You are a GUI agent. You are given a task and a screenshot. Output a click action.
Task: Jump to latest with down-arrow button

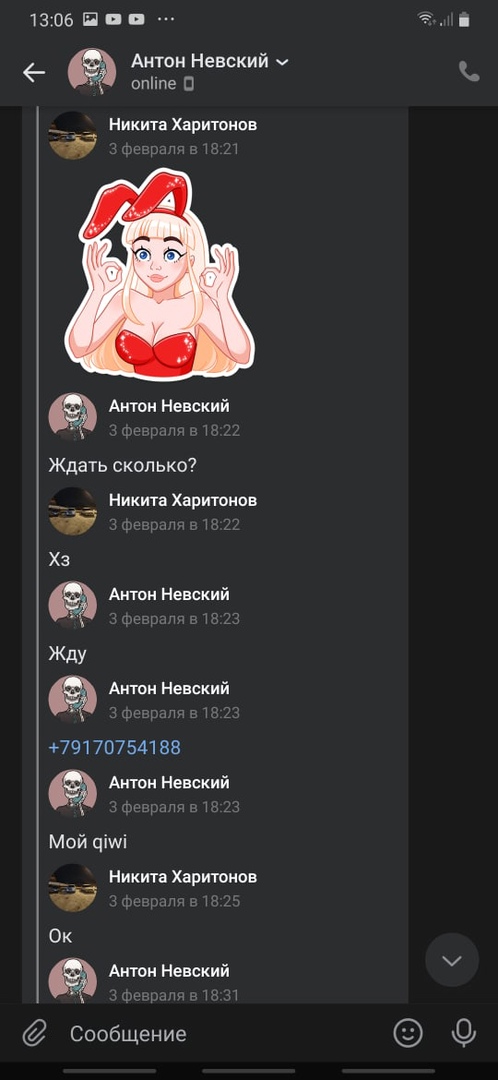click(452, 959)
